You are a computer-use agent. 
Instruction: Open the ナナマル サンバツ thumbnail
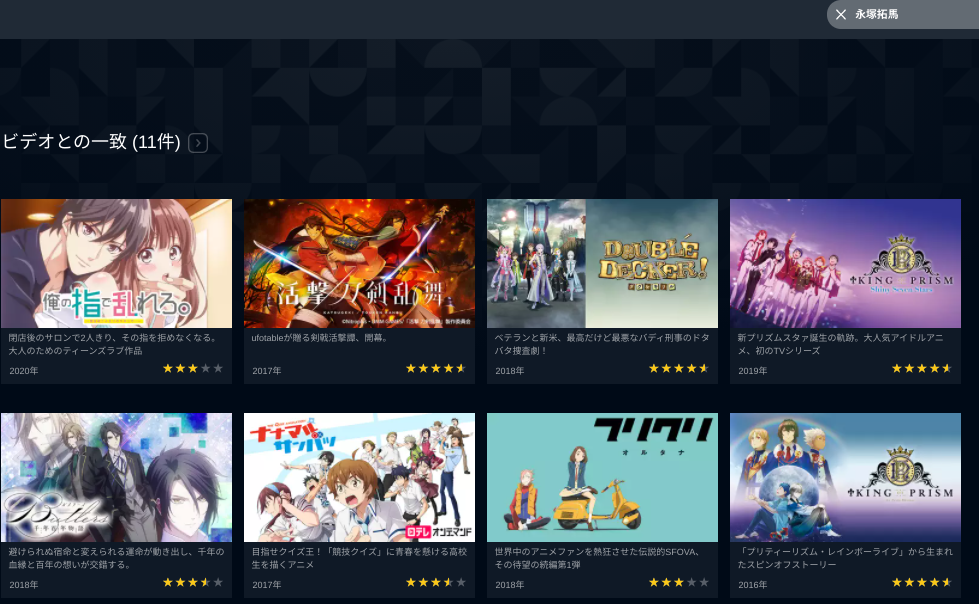(359, 477)
